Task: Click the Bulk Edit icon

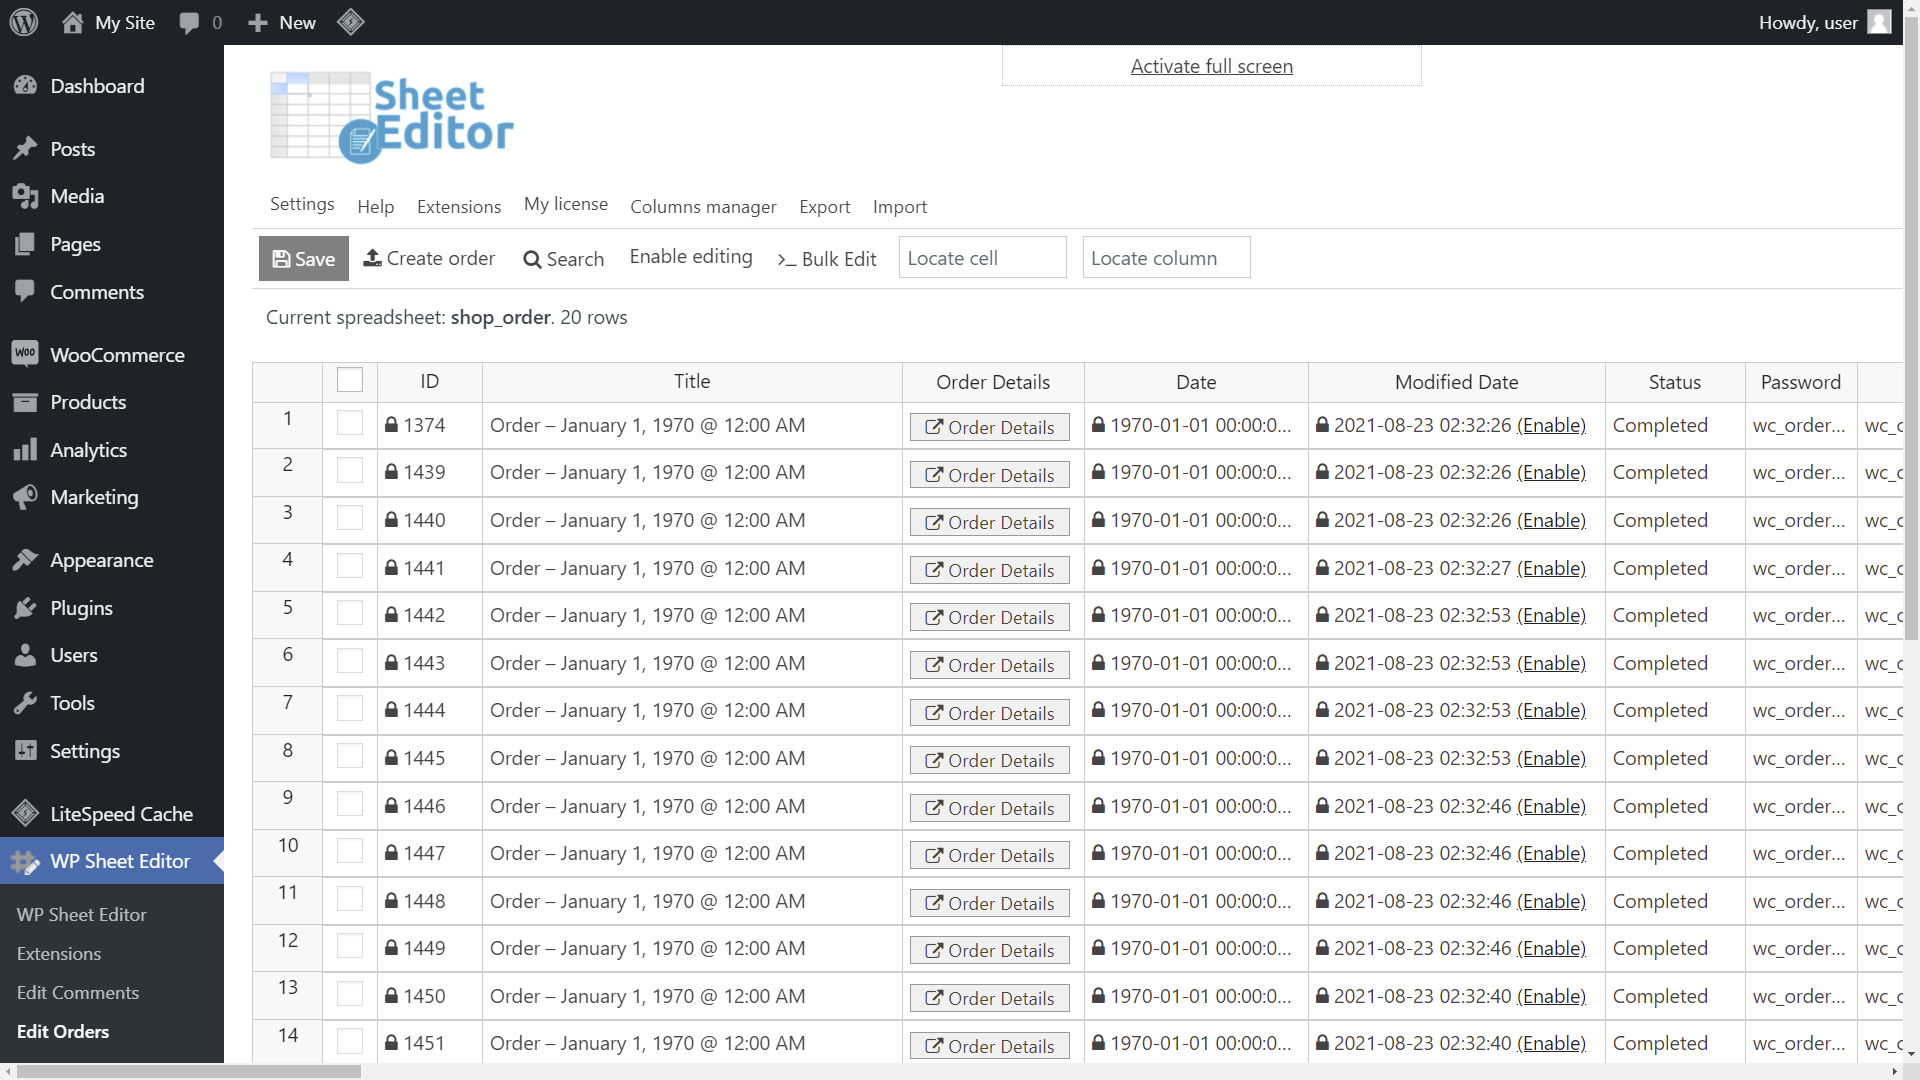Action: tap(788, 259)
